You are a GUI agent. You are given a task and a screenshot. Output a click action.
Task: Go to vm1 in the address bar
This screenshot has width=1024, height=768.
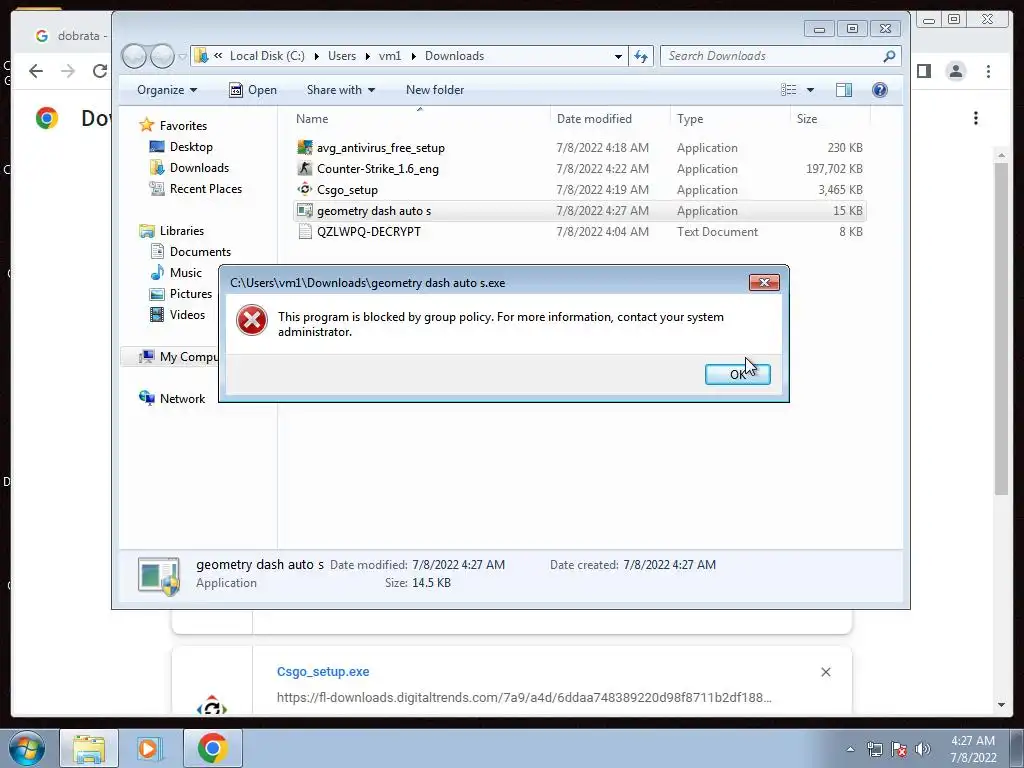click(390, 56)
